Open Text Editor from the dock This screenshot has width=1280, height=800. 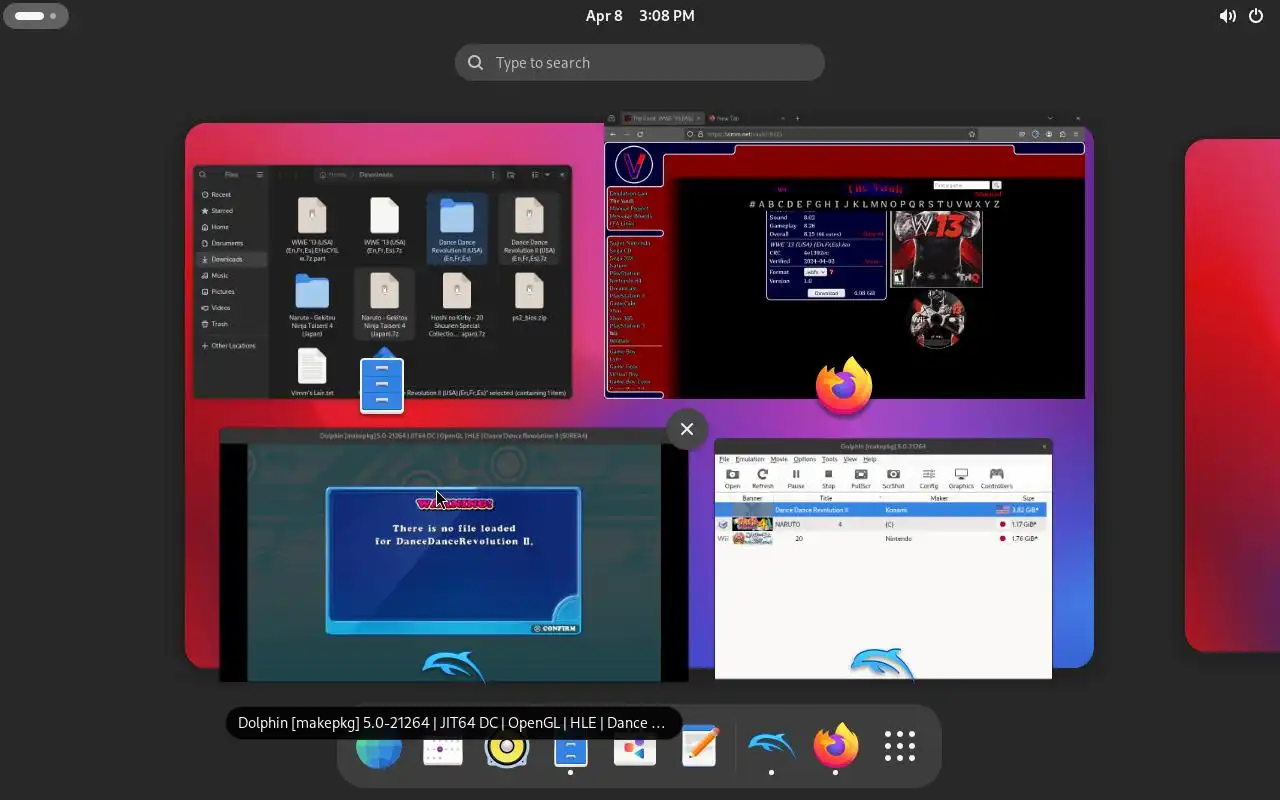(699, 746)
